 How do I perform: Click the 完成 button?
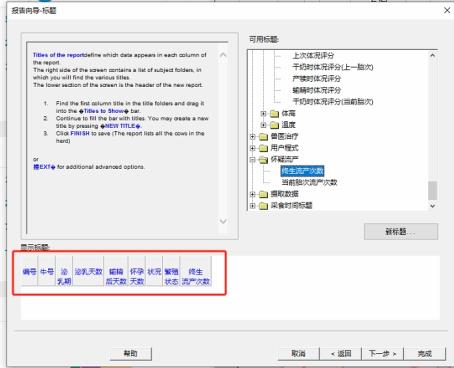425,353
